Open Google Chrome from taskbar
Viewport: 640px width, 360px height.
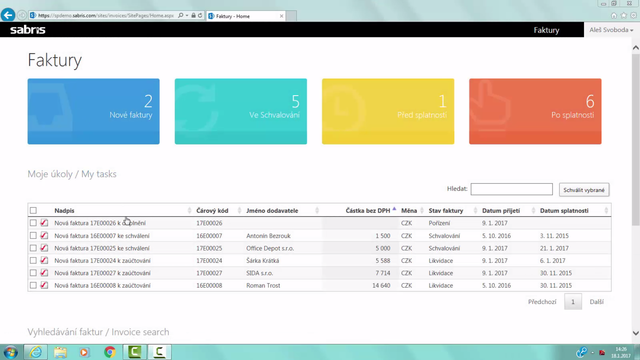click(x=109, y=352)
